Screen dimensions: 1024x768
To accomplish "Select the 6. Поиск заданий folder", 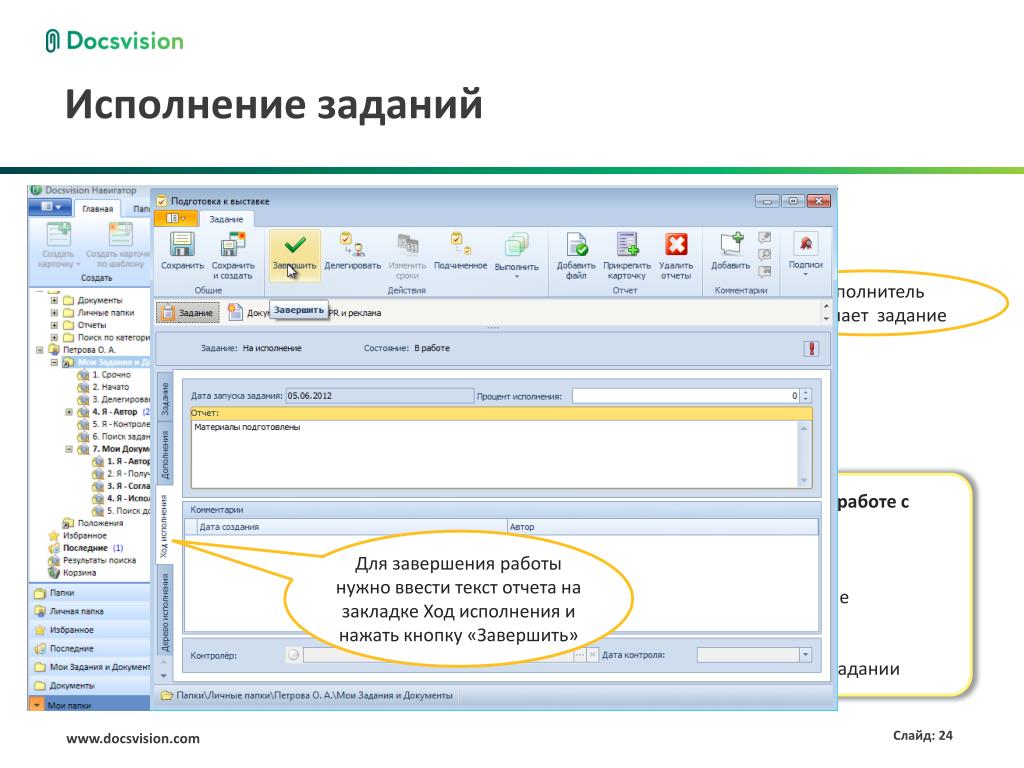I will point(114,437).
